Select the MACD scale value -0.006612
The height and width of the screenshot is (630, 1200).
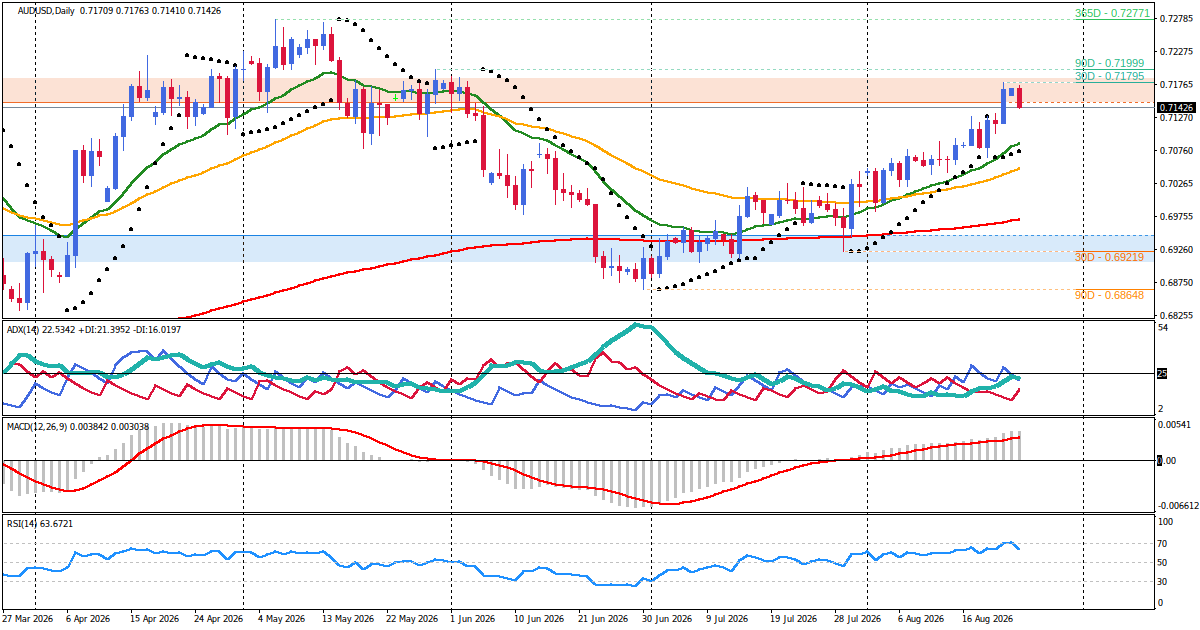(x=1177, y=506)
